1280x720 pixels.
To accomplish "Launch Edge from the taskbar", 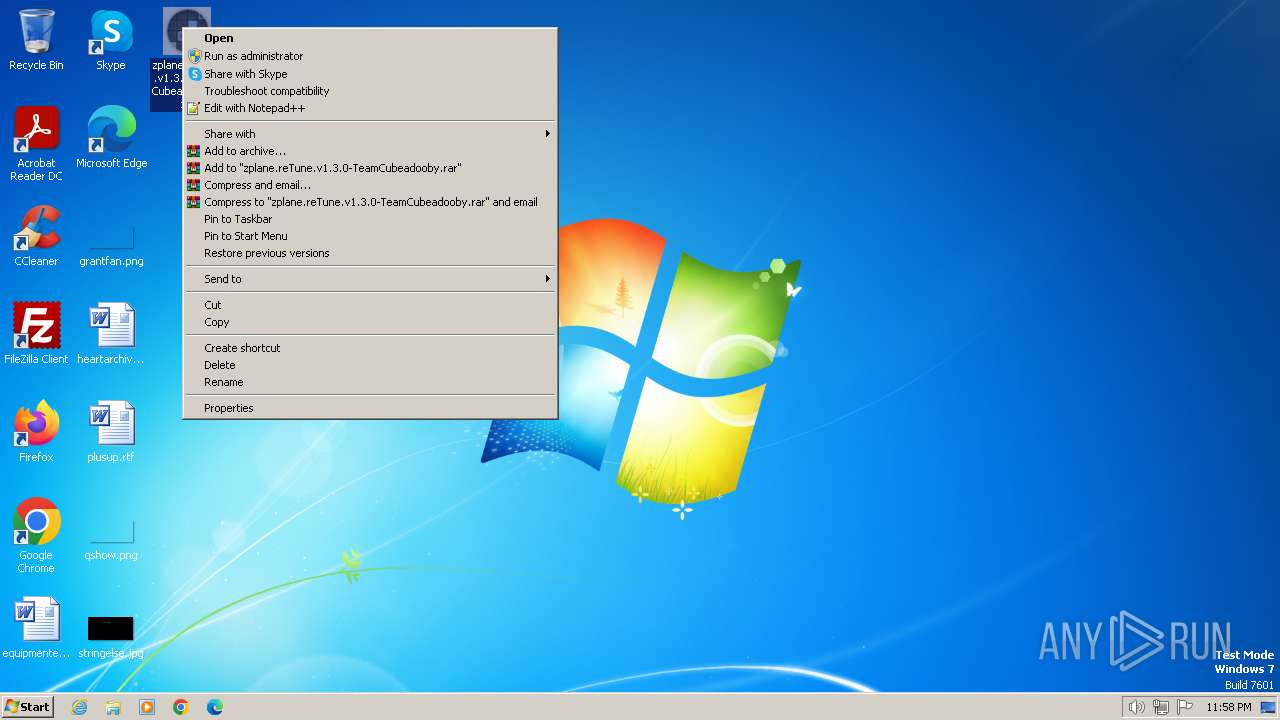I will click(215, 707).
